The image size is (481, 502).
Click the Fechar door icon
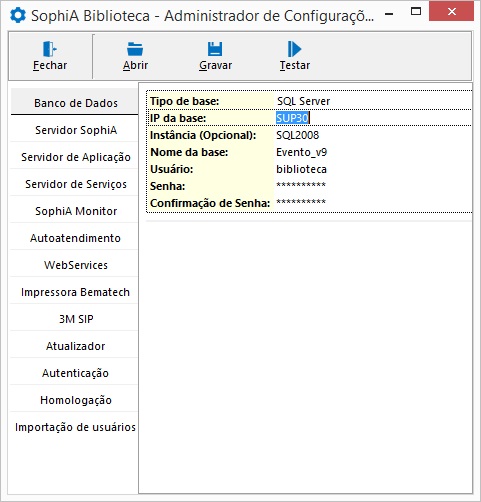click(50, 49)
